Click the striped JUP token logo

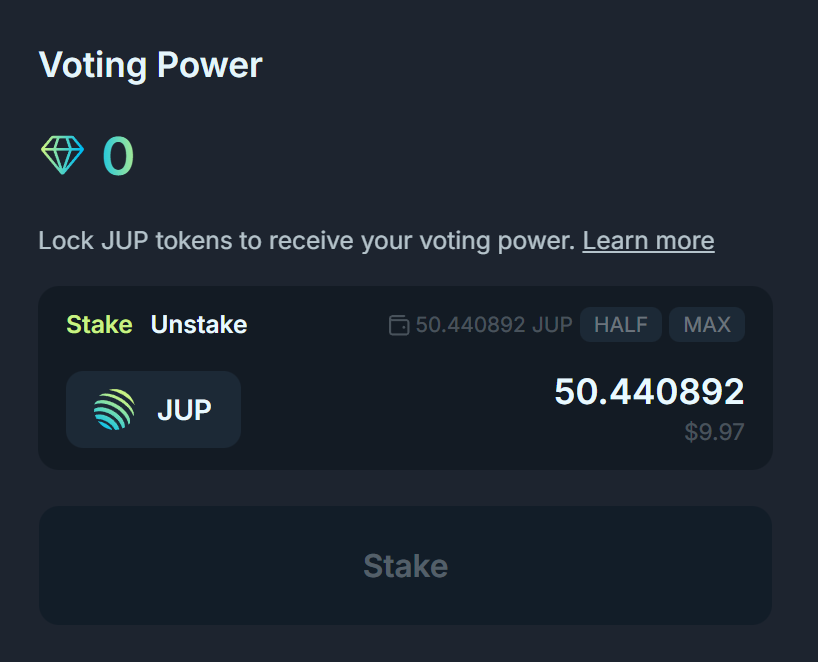(x=114, y=410)
